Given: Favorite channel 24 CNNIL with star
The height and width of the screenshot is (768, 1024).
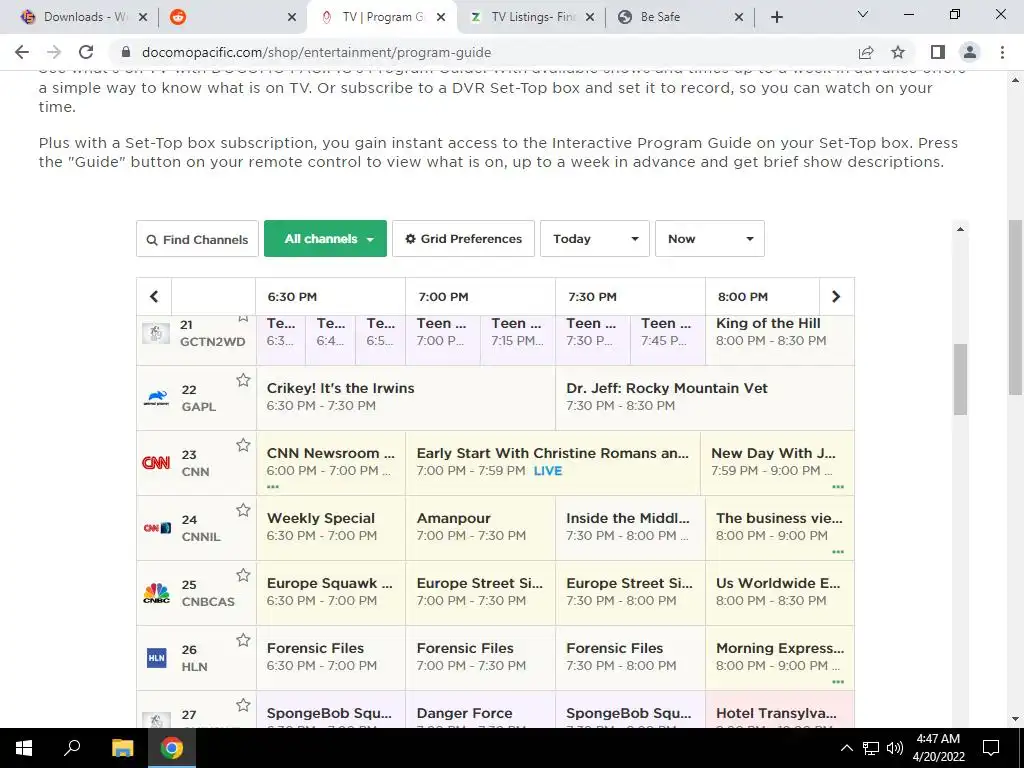Looking at the screenshot, I should [243, 510].
